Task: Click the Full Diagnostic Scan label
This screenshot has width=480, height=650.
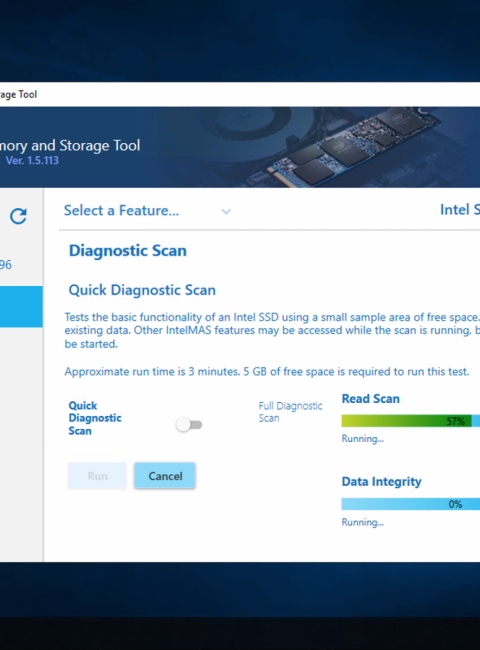Action: coord(290,412)
